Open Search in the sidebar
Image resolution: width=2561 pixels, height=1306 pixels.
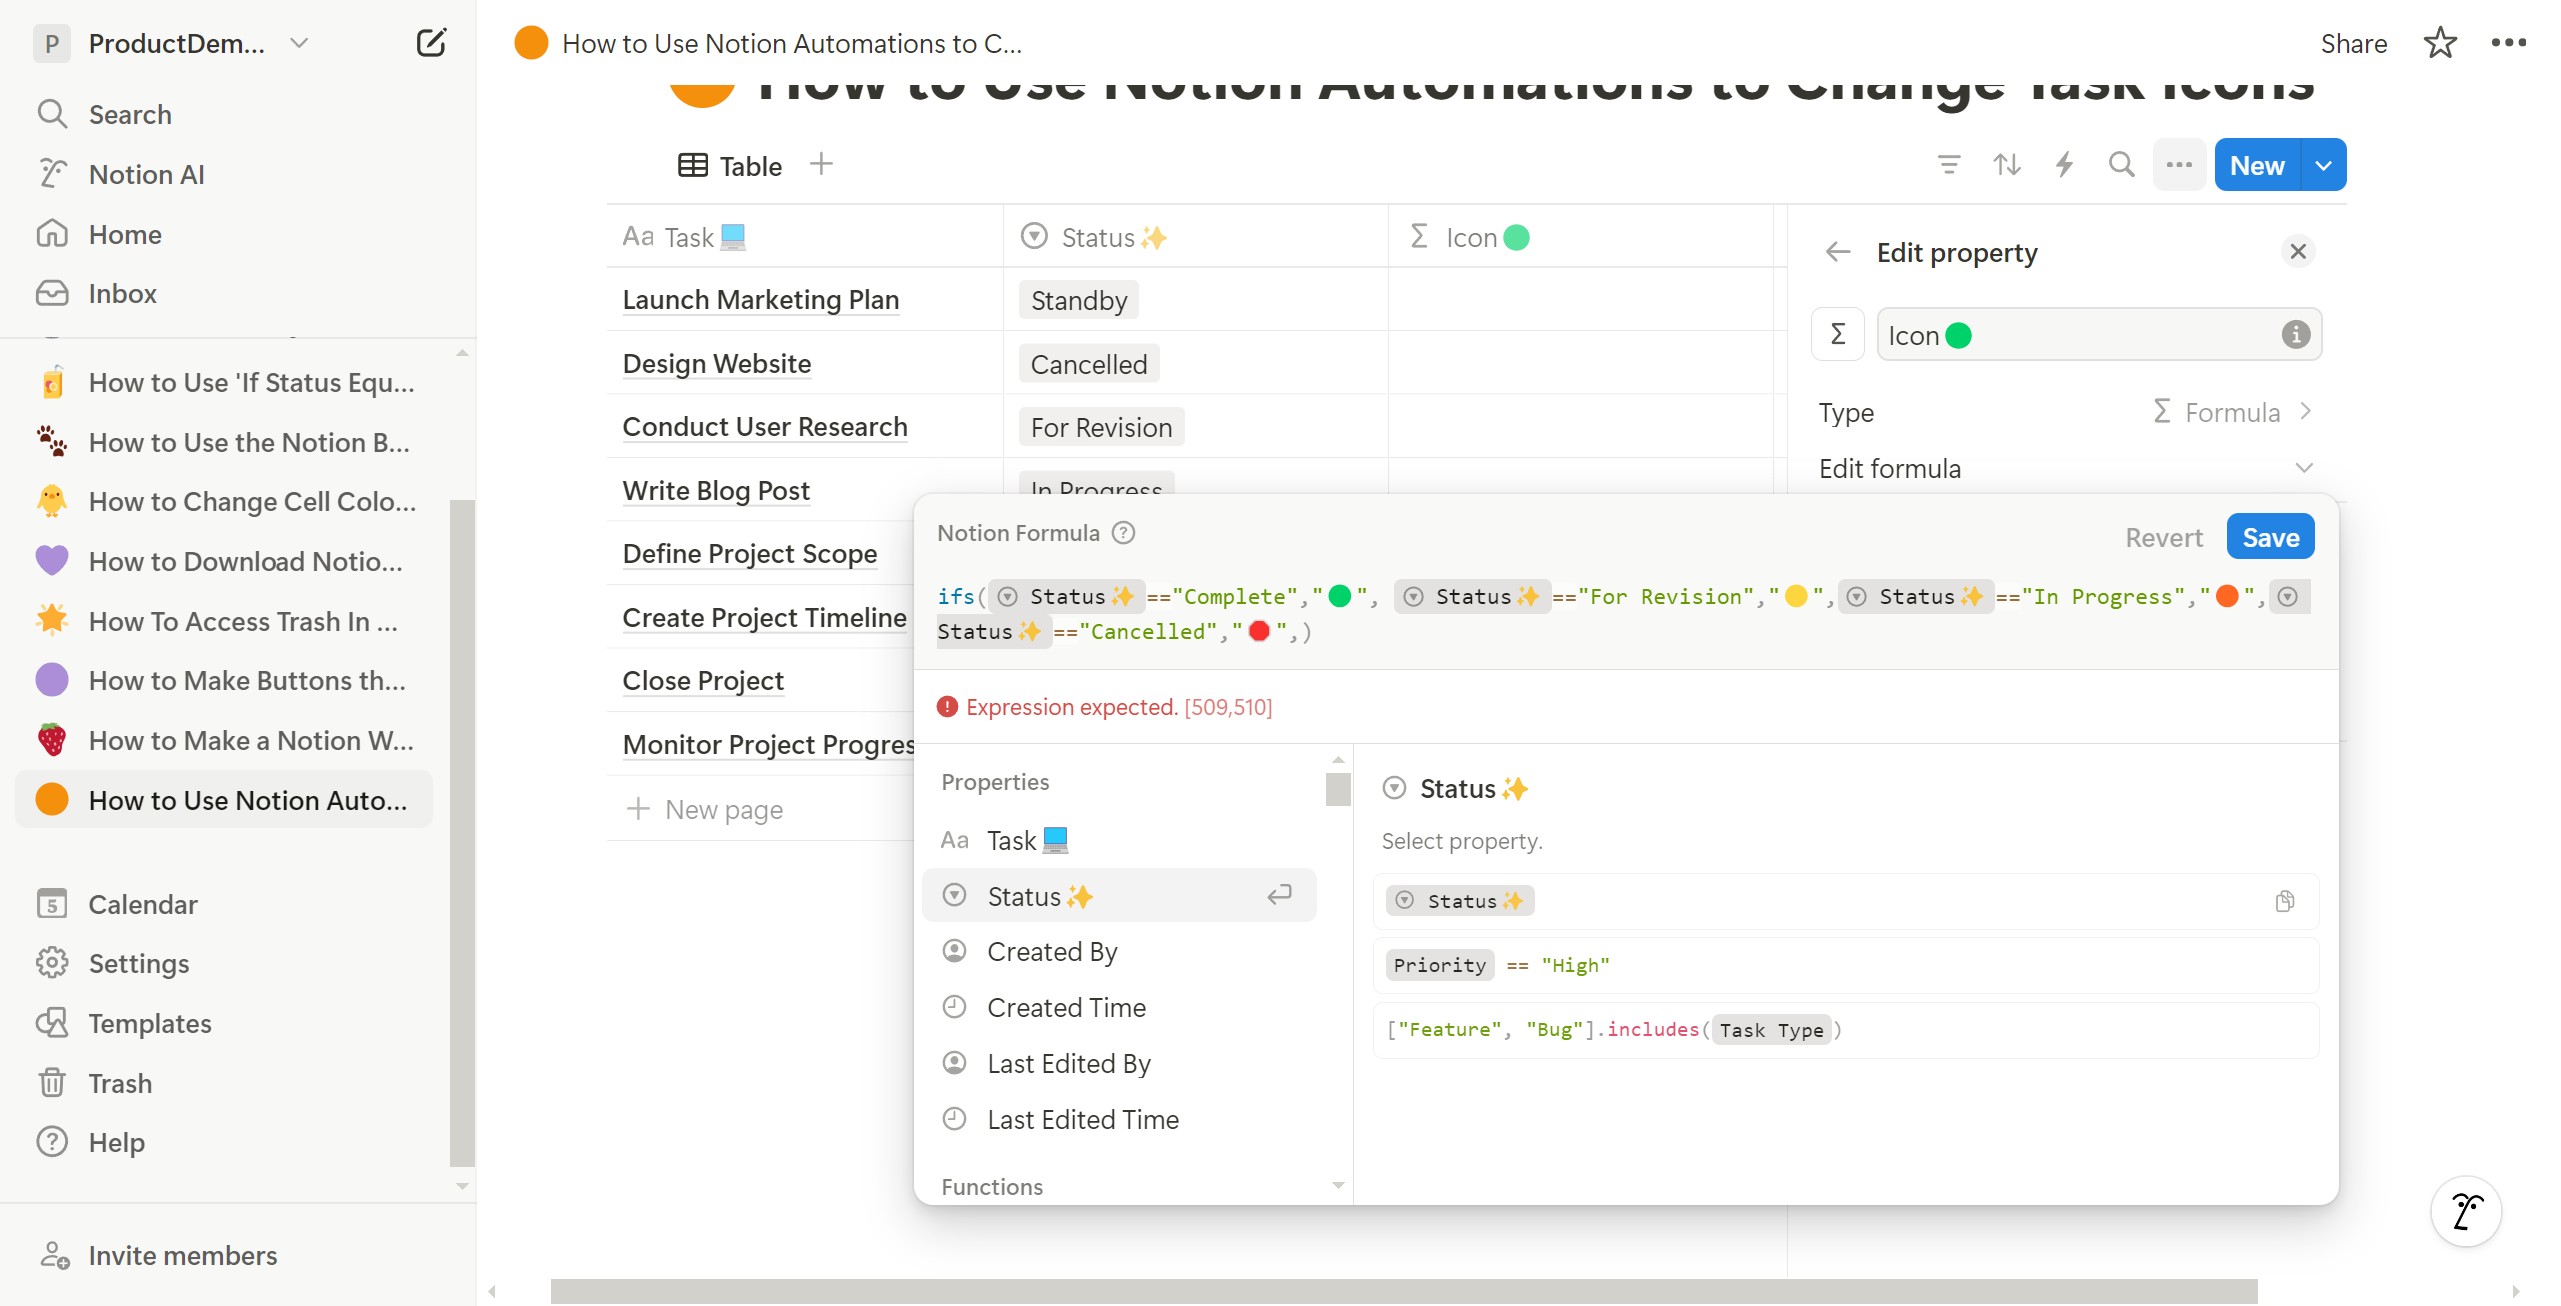click(x=130, y=114)
